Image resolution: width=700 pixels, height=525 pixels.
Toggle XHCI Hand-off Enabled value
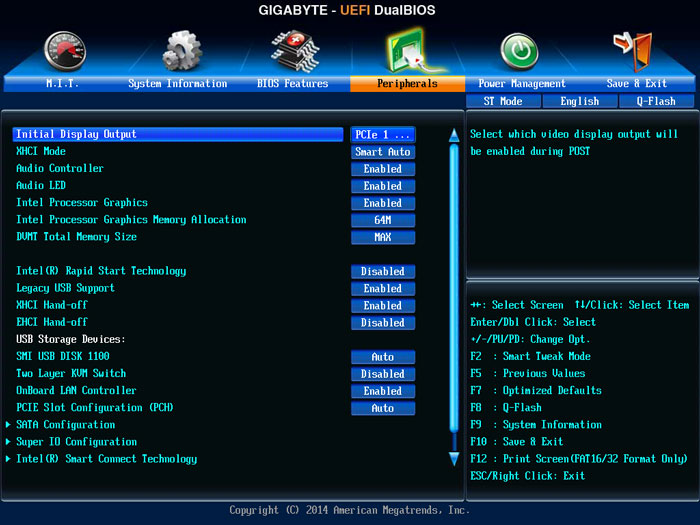383,305
